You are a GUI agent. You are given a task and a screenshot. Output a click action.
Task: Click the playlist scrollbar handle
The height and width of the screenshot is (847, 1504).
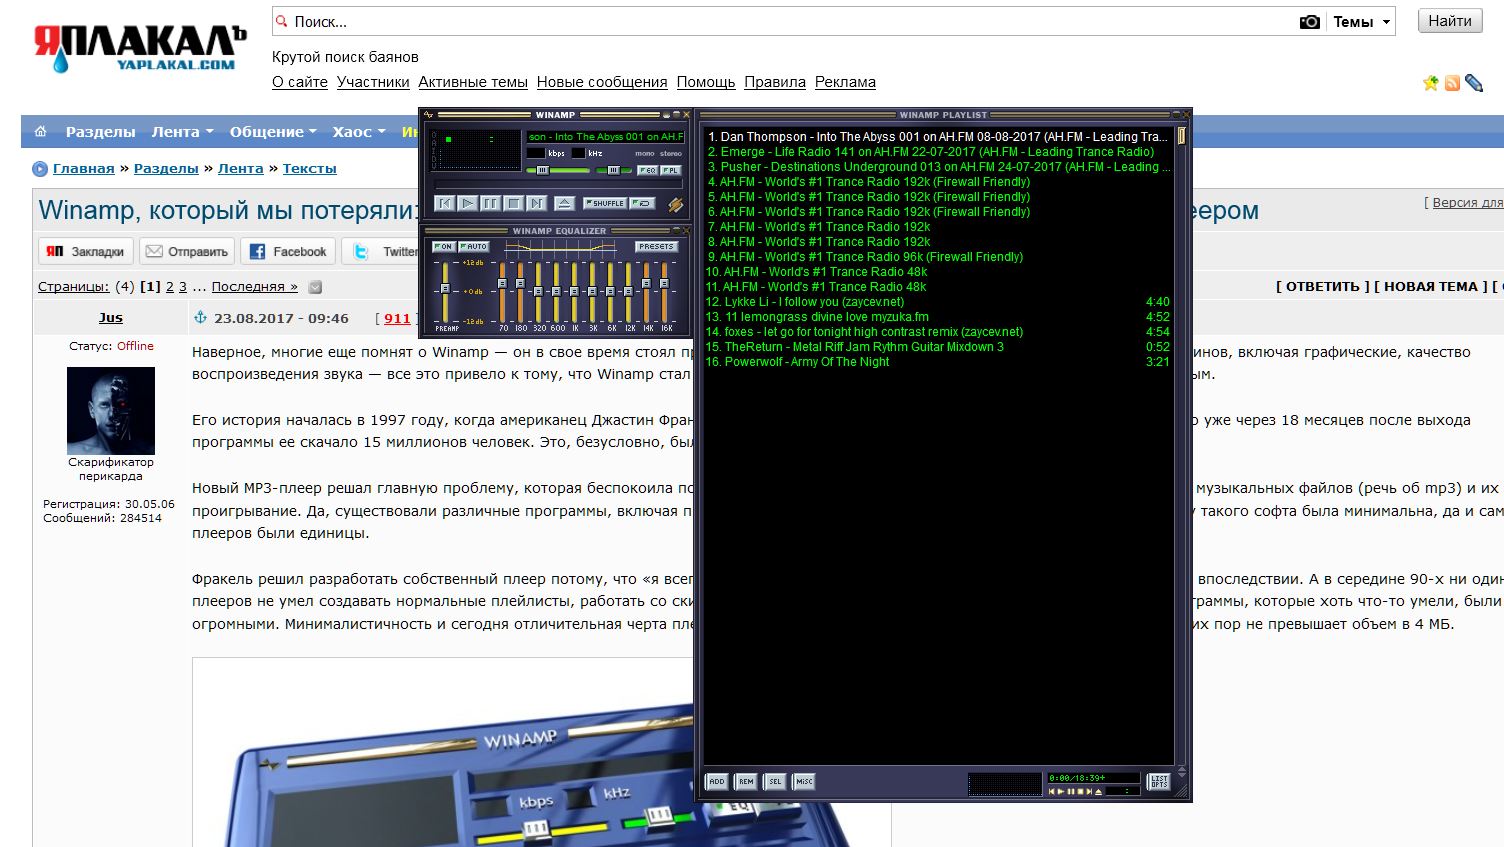[1181, 136]
